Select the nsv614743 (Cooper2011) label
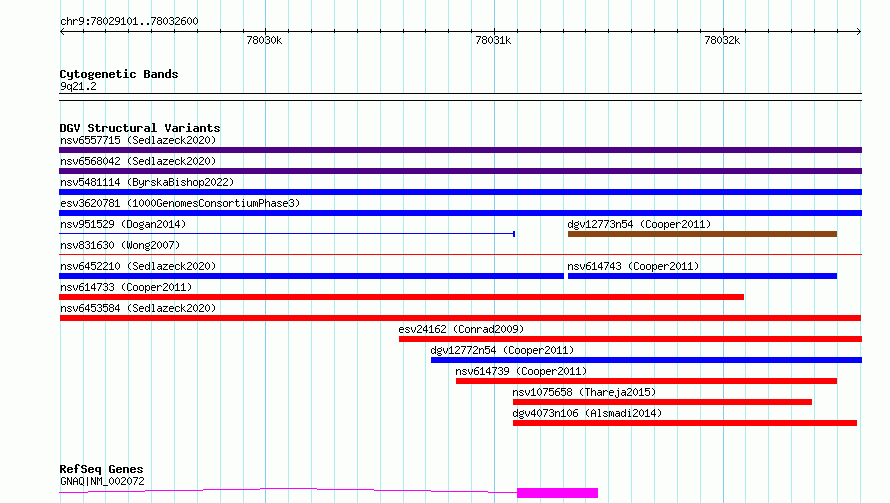 633,266
